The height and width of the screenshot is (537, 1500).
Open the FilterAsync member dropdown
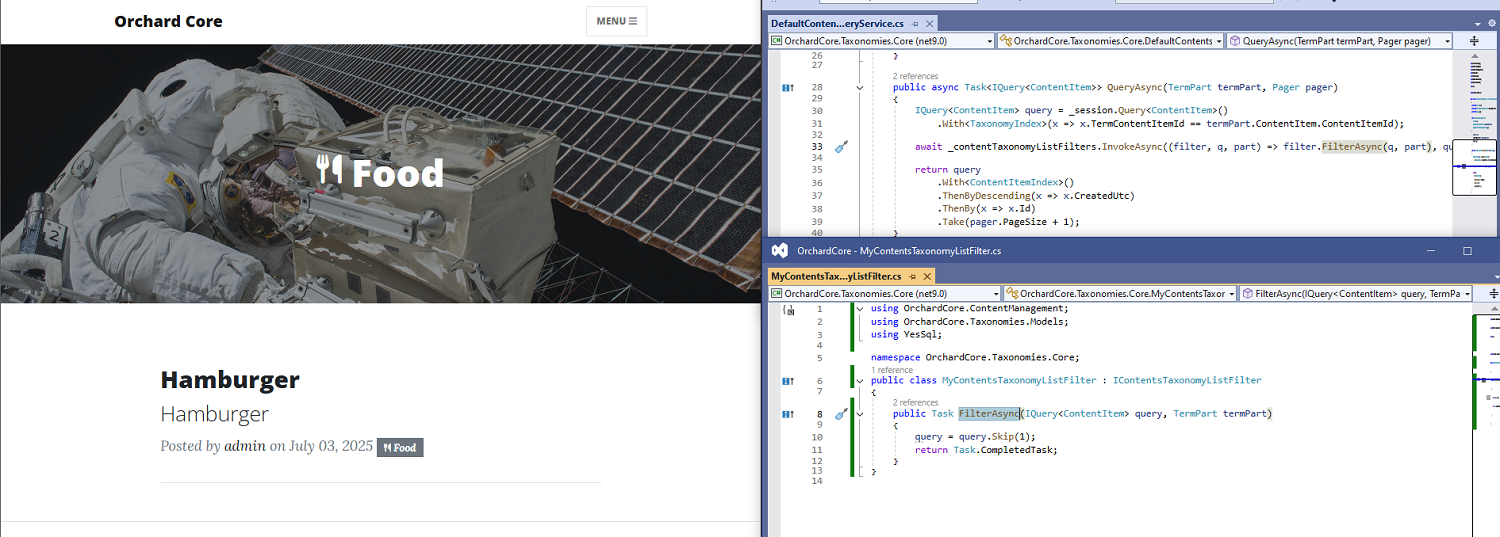click(x=1354, y=294)
